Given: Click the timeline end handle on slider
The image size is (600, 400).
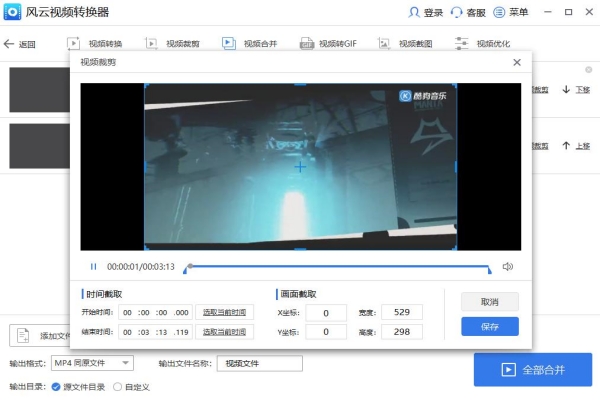Looking at the screenshot, I should [490, 268].
